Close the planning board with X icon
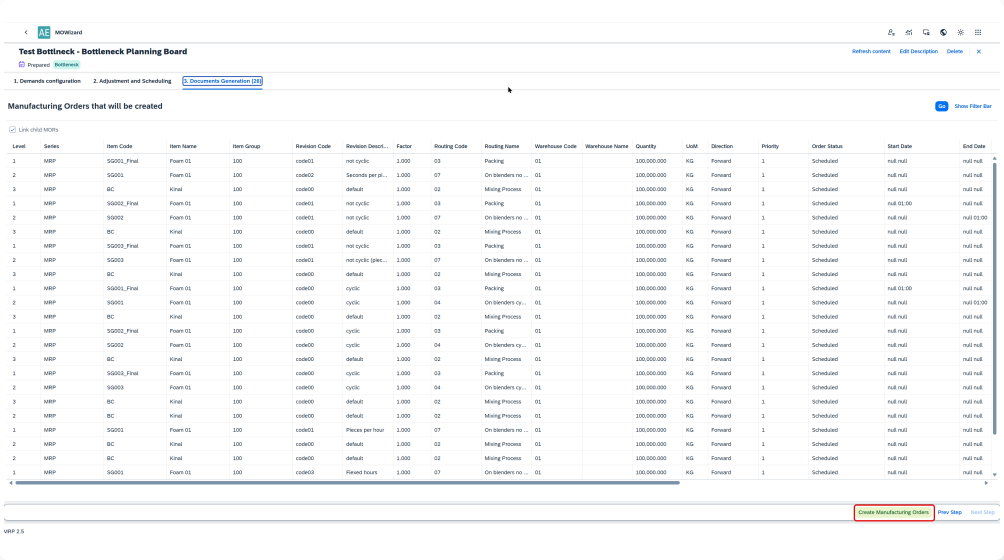 978,51
